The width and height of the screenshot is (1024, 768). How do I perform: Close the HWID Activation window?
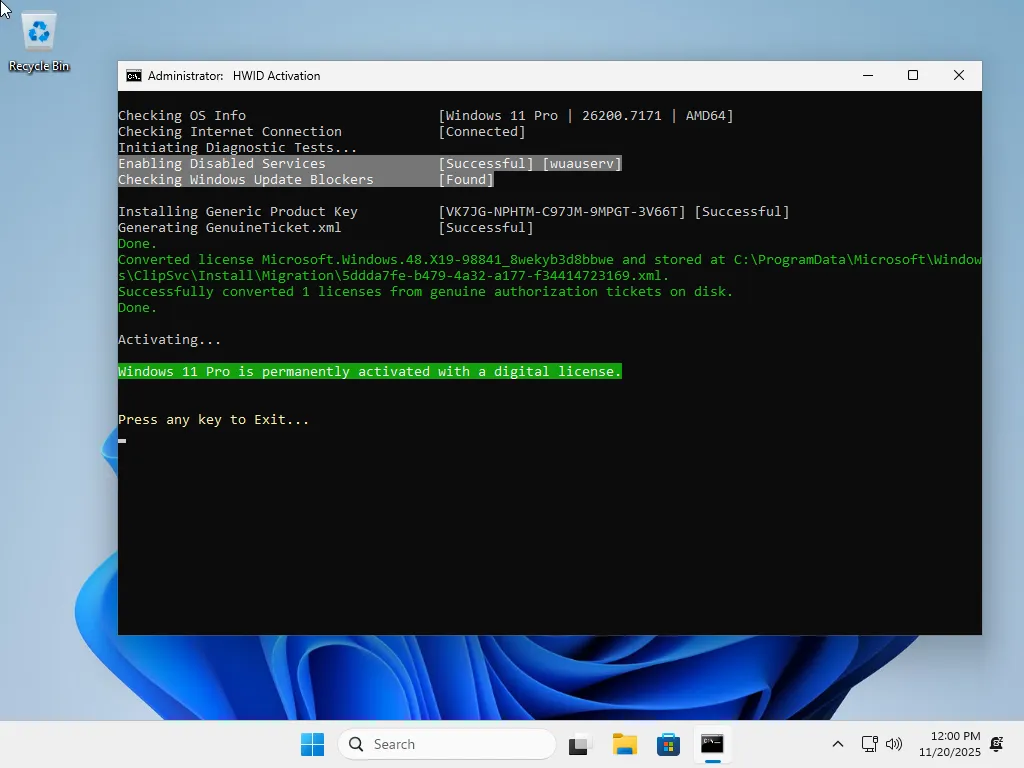959,76
